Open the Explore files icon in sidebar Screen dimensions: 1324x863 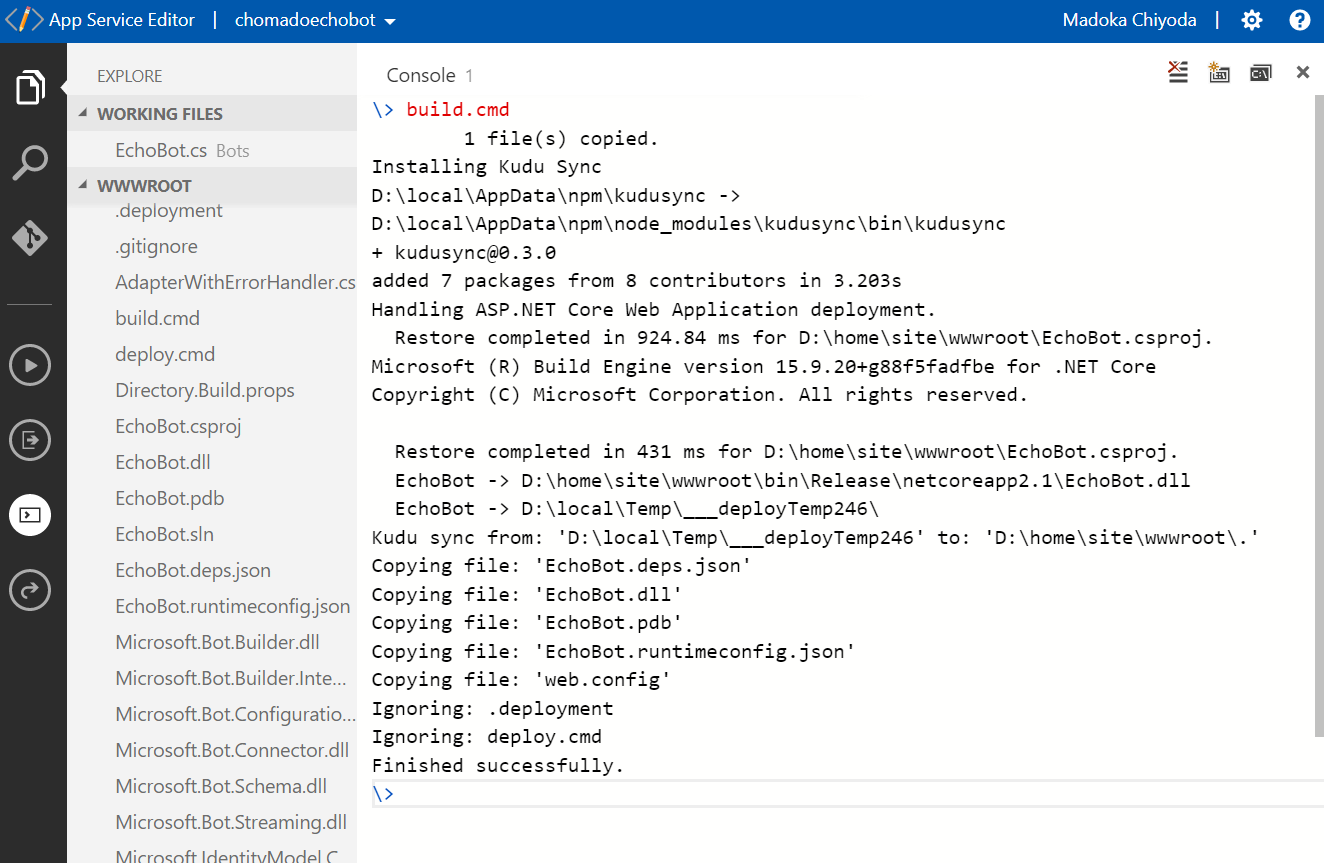30,88
